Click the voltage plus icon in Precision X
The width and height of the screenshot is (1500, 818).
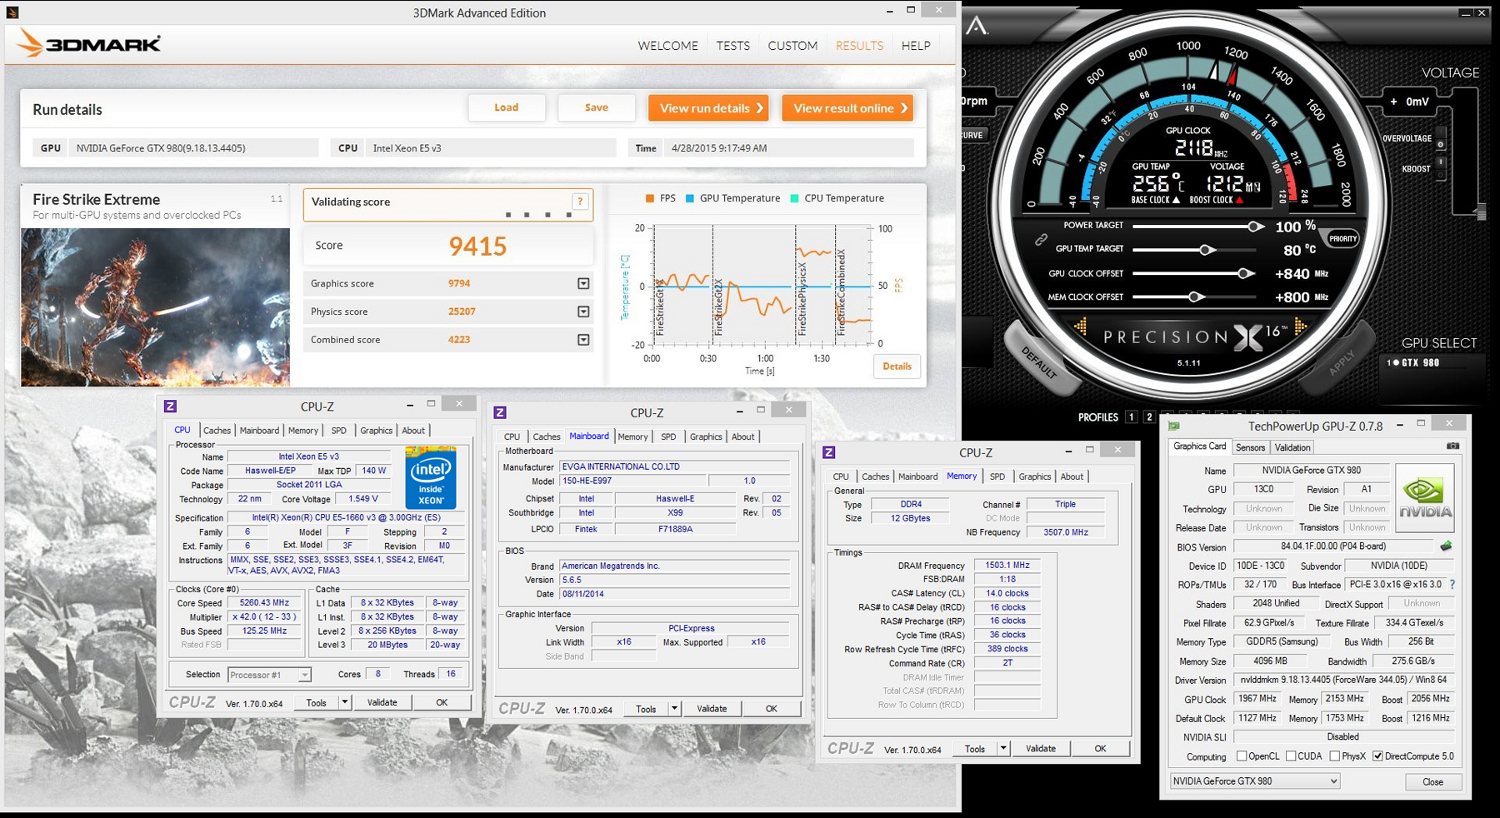(x=1394, y=102)
